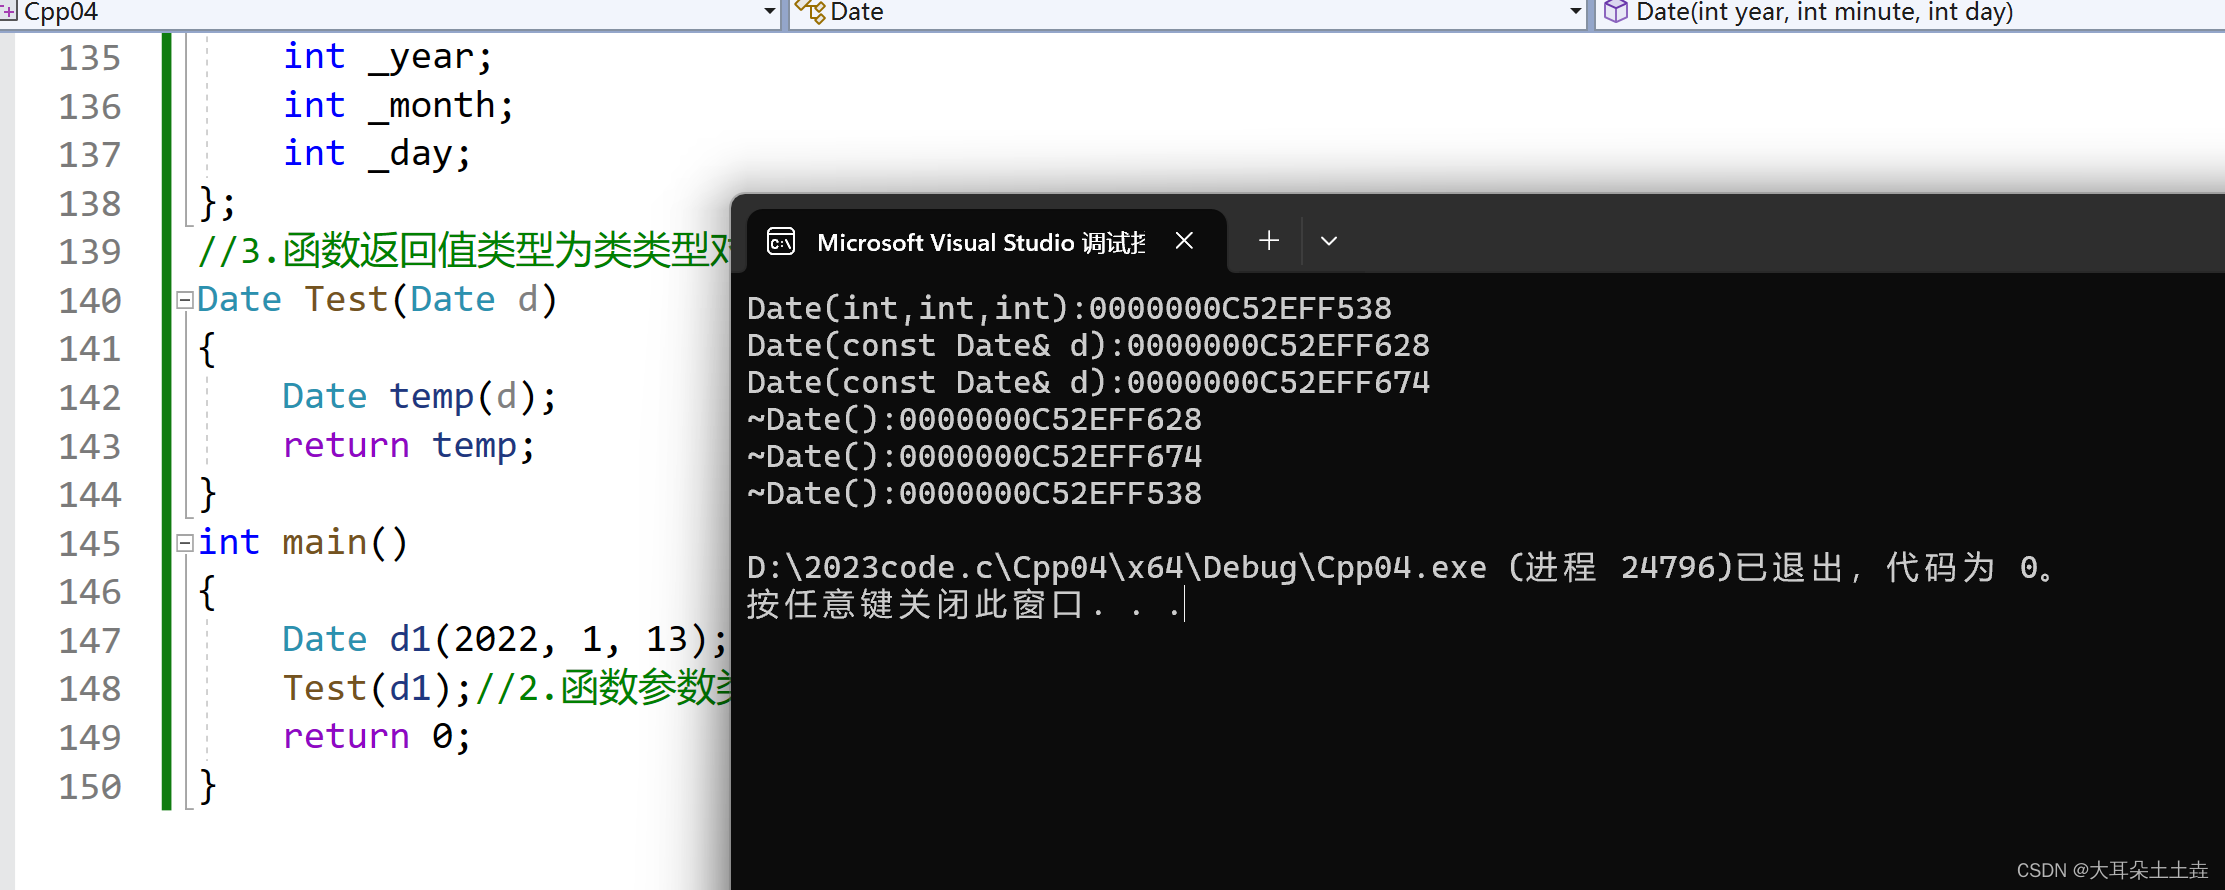Click console line 'Date(const Date& d):0000000C52EFF628'
Screen dimensions: 2225x890
coord(1088,345)
